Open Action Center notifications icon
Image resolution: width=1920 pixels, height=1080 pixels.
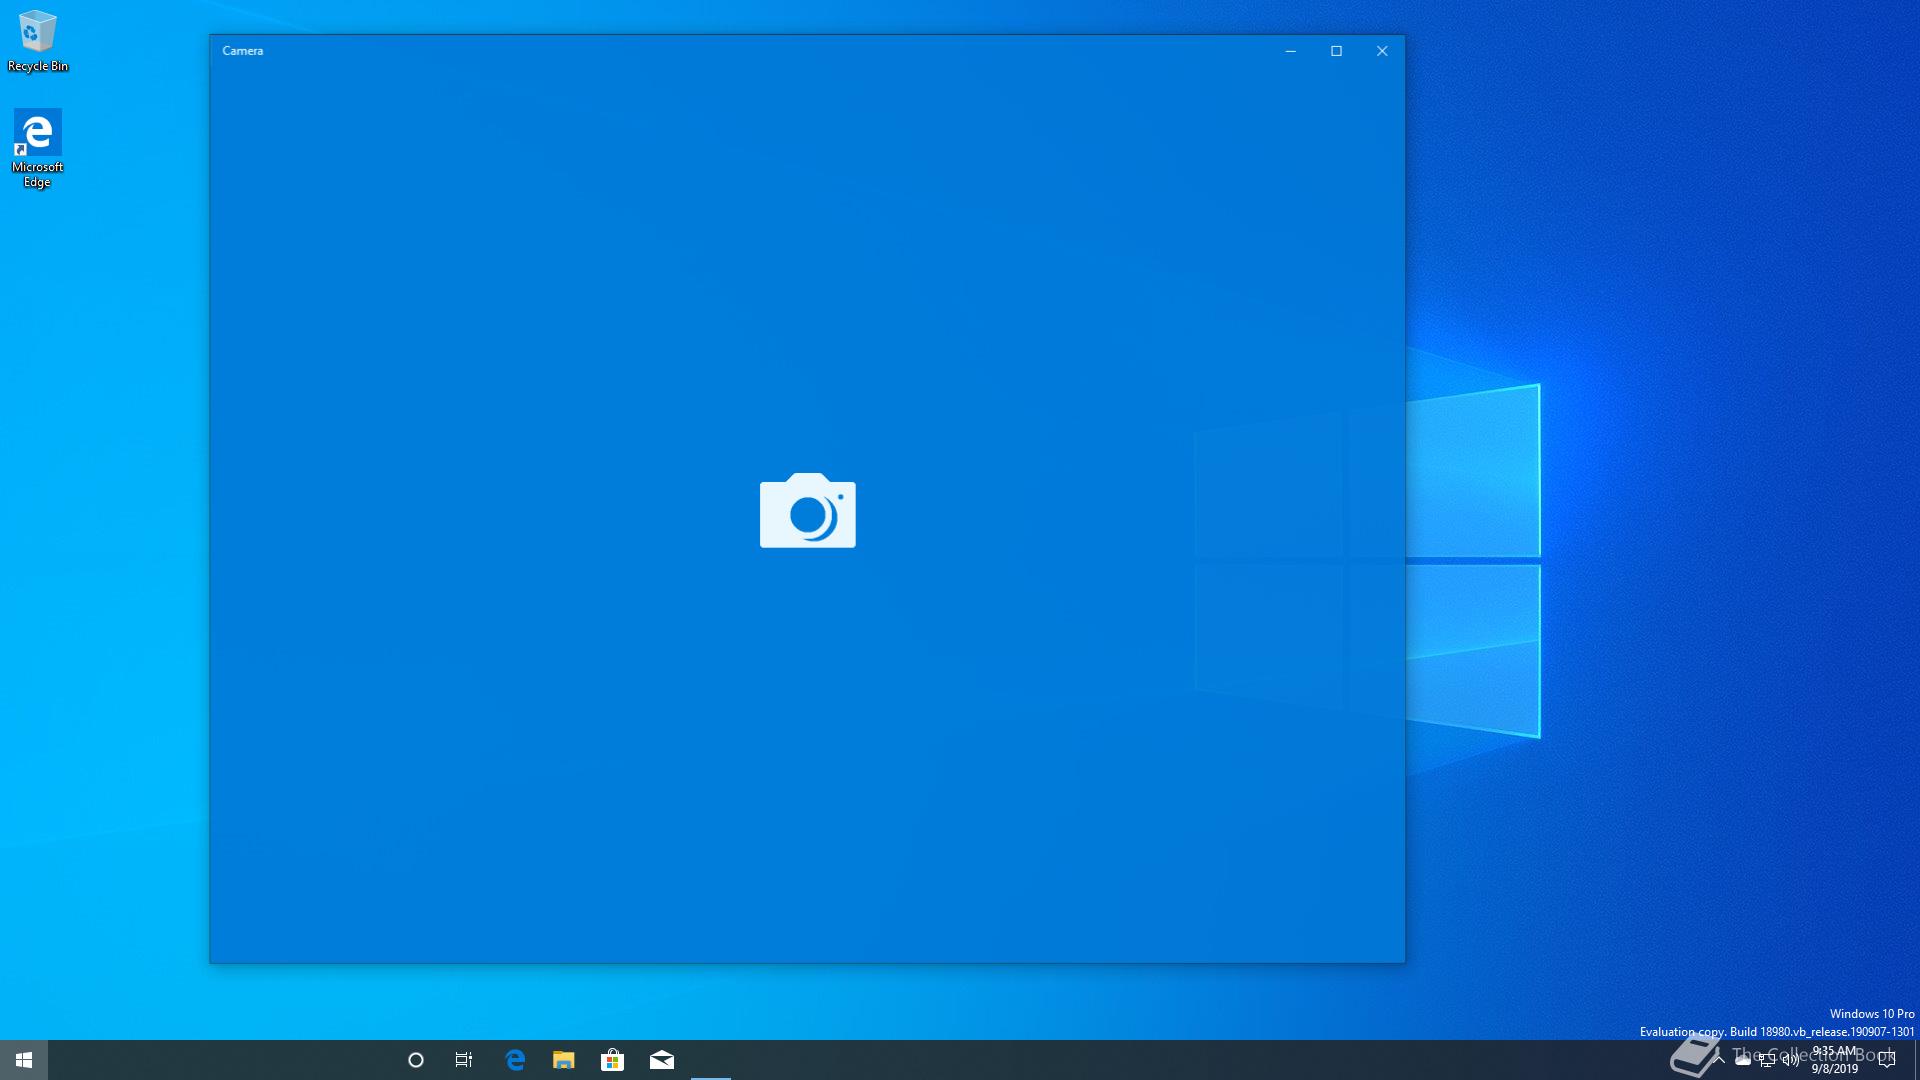(x=1887, y=1060)
